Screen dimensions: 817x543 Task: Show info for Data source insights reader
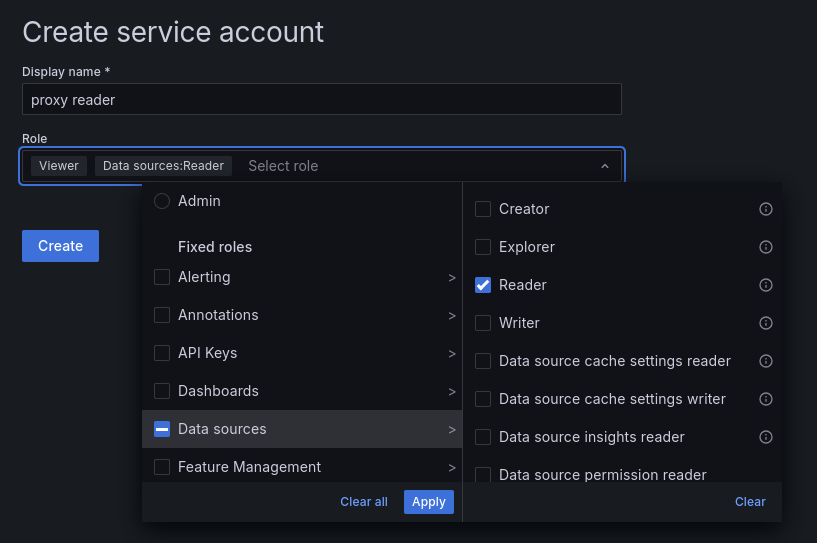click(765, 437)
